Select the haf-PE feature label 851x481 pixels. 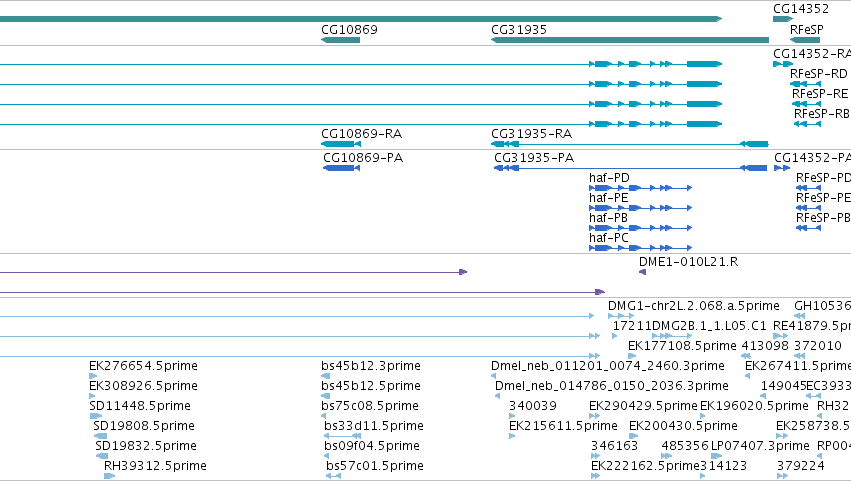pos(608,198)
